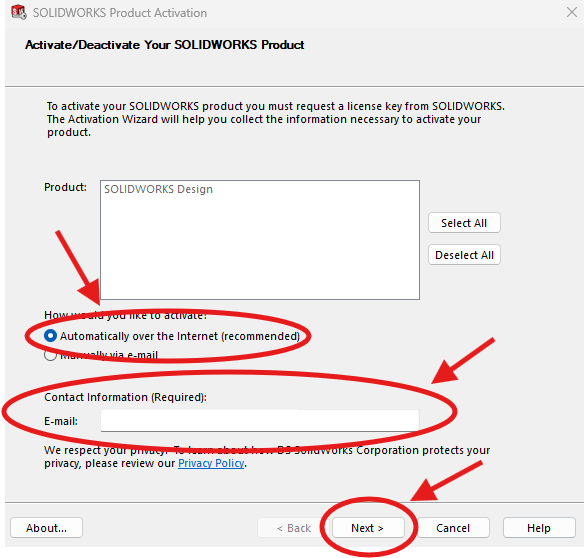Proceed with the Next button
The image size is (584, 558).
(x=368, y=527)
